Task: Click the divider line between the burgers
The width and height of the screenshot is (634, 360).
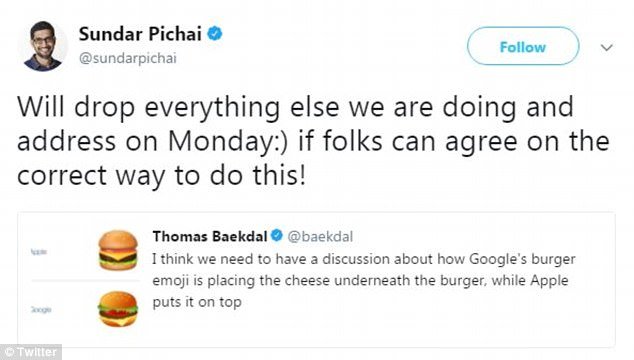Action: point(85,280)
